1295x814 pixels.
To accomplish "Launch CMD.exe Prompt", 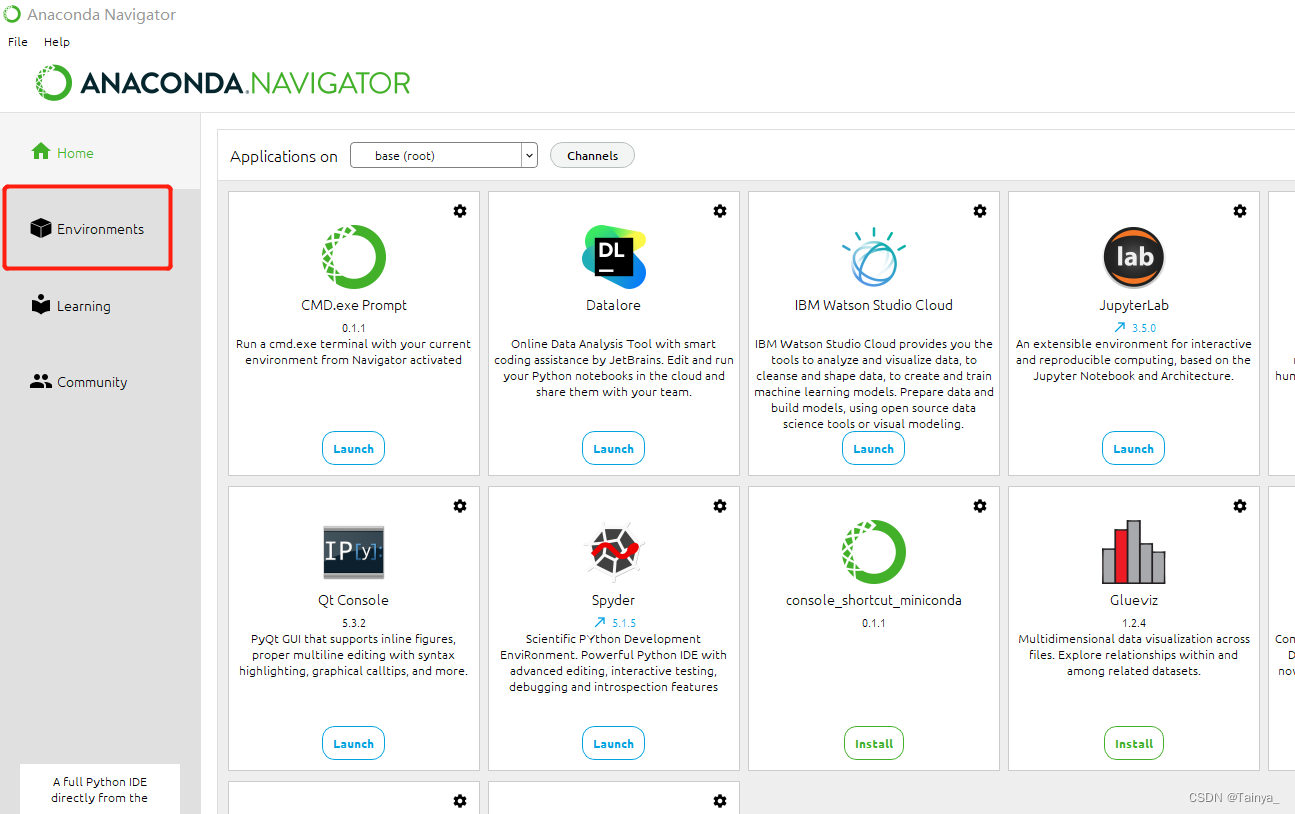I will tap(353, 448).
